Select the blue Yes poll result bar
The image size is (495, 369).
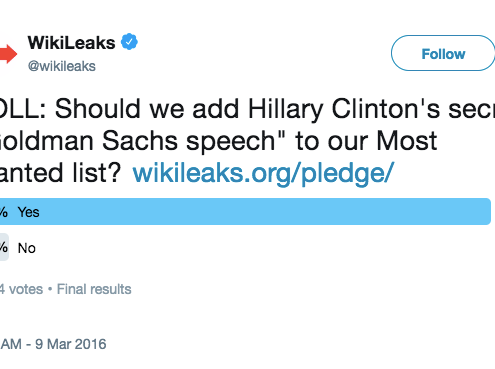point(245,211)
